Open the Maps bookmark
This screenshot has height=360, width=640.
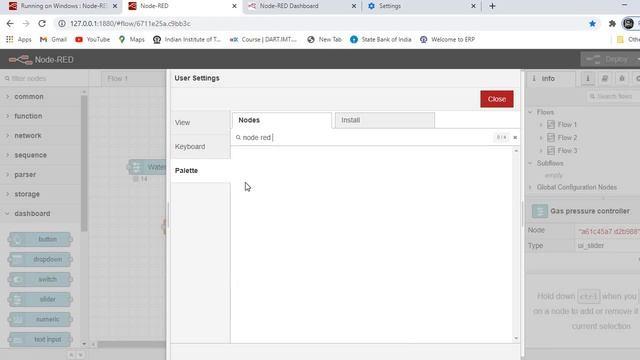tap(131, 40)
